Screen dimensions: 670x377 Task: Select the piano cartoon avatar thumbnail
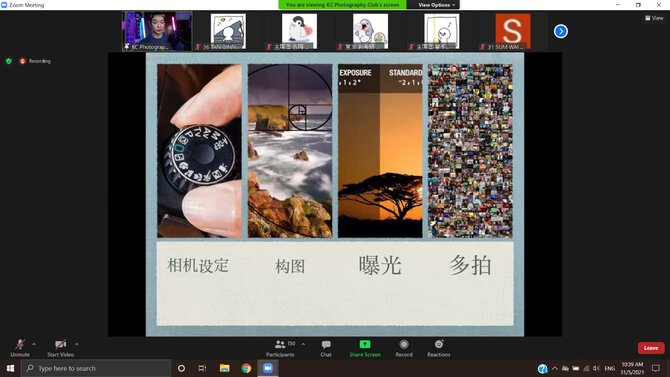click(228, 31)
